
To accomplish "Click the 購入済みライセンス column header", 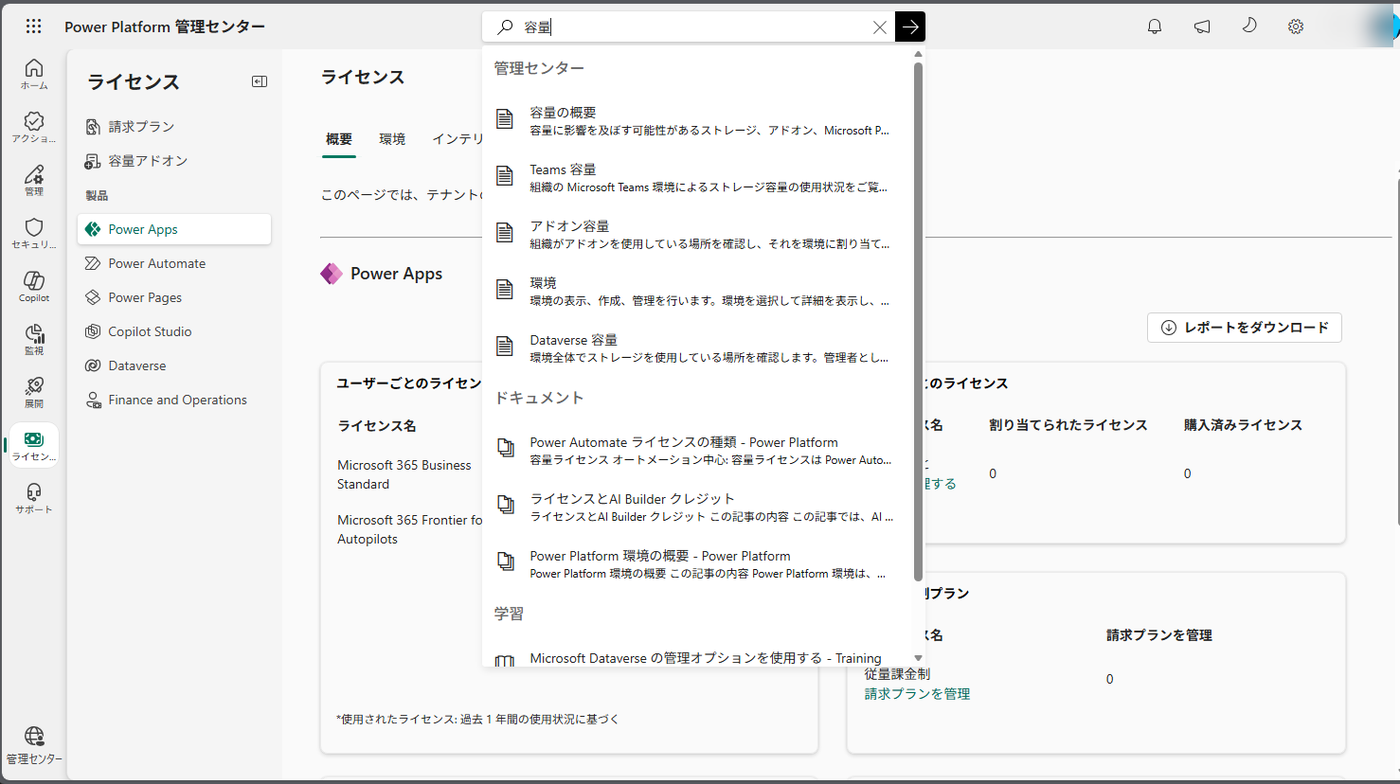I will pyautogui.click(x=1243, y=425).
